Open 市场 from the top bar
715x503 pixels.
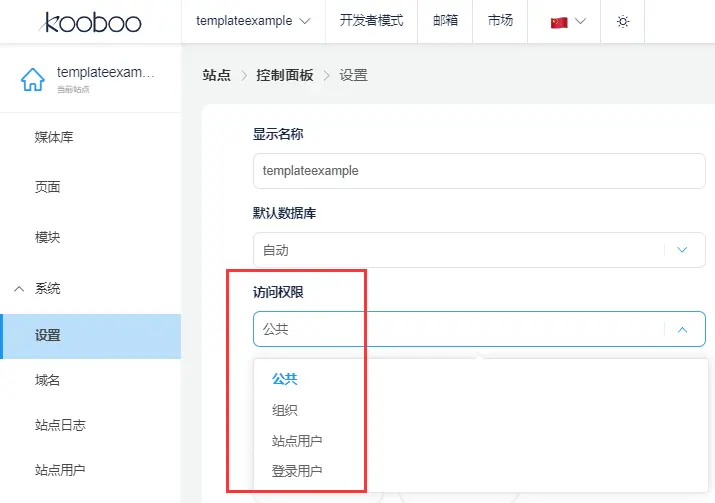[500, 21]
